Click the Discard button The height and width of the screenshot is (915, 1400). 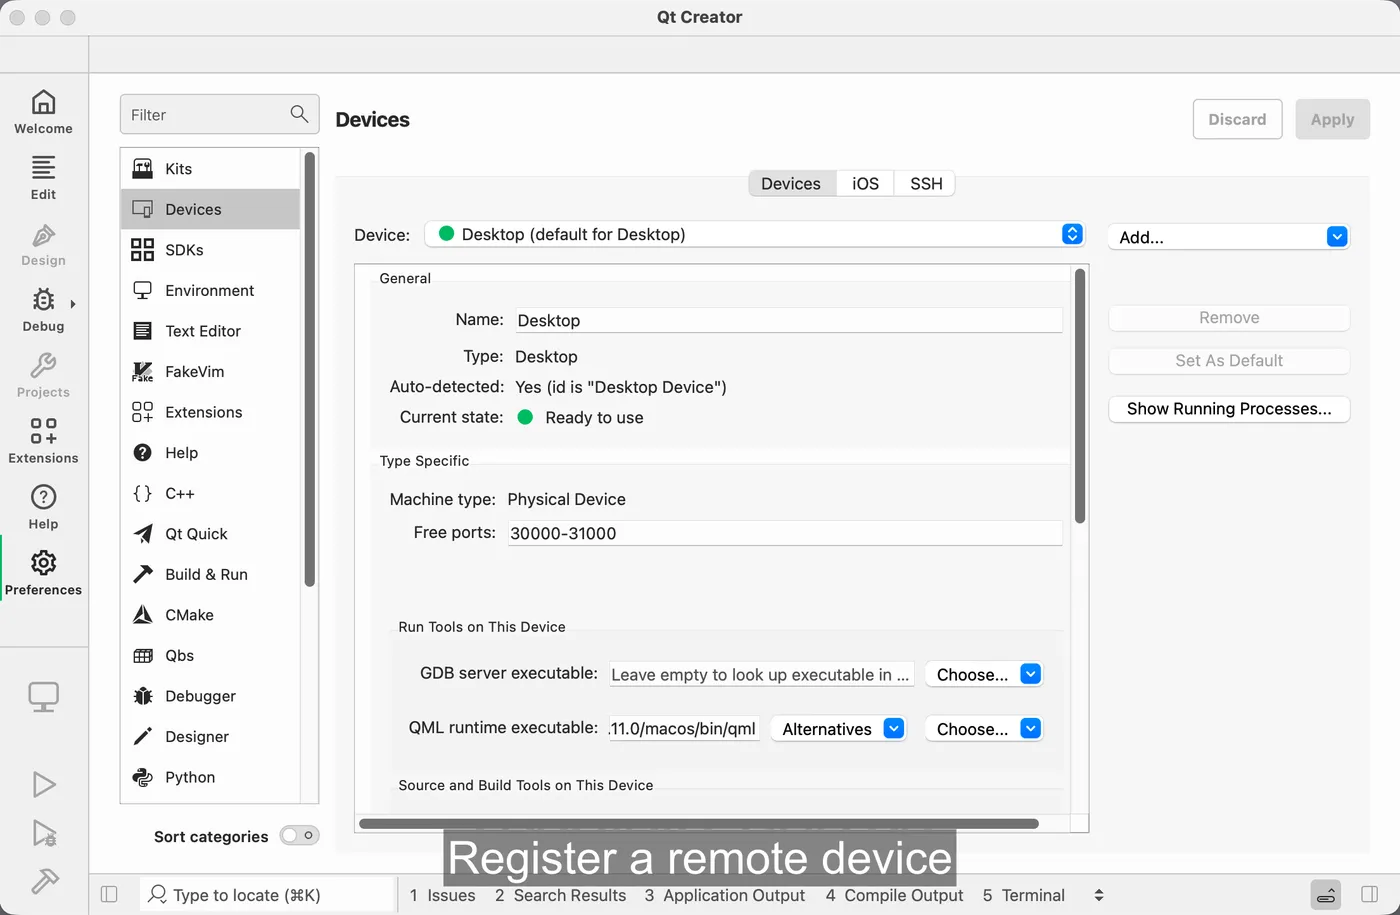click(x=1237, y=119)
